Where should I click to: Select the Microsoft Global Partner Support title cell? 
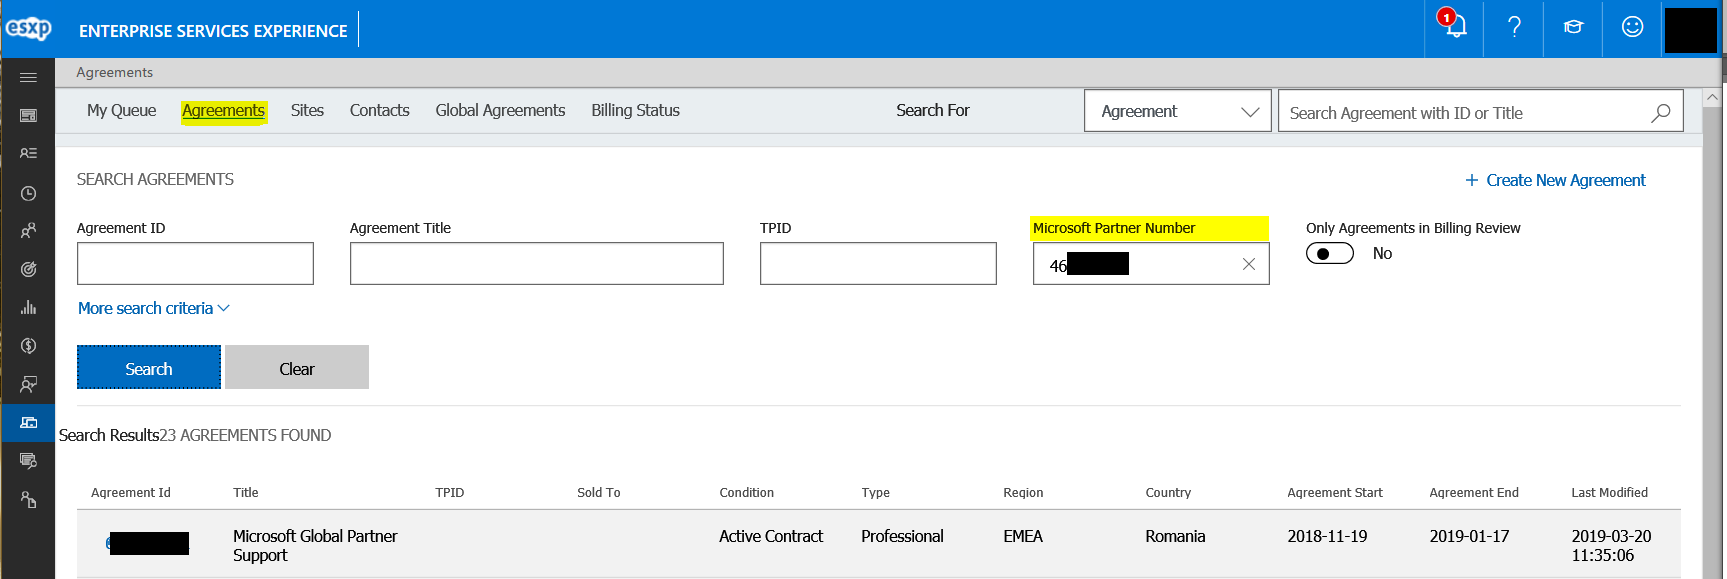tap(315, 545)
